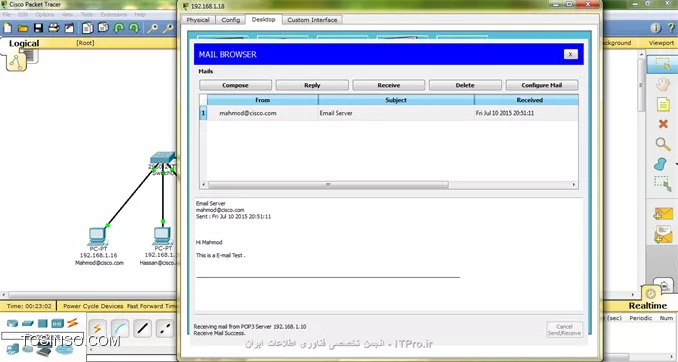This screenshot has width=678, height=362.
Task: Click the switch device in the workspace
Action: 163,158
